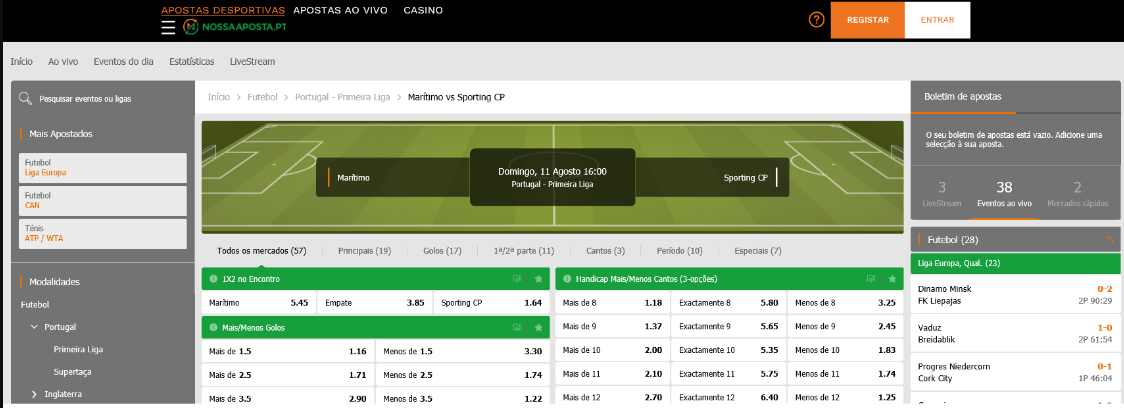The height and width of the screenshot is (408, 1124).
Task: Open Dinamo Minsk vs FK Liepajas live match
Action: [x=1015, y=295]
